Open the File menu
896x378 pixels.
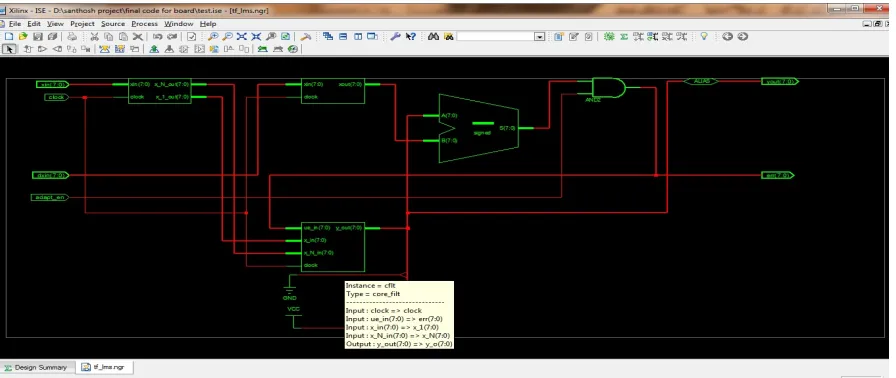14,24
